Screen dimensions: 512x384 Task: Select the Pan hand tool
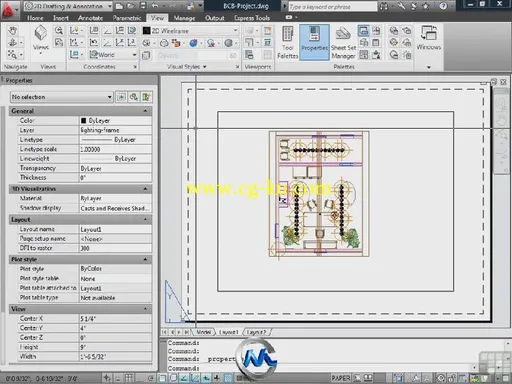13,31
